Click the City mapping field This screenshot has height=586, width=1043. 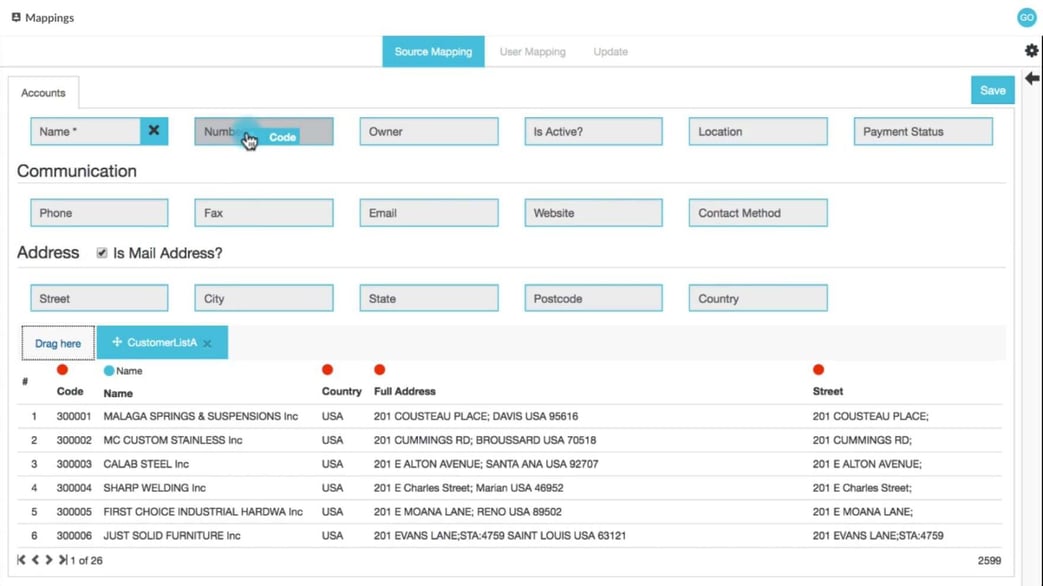(264, 298)
